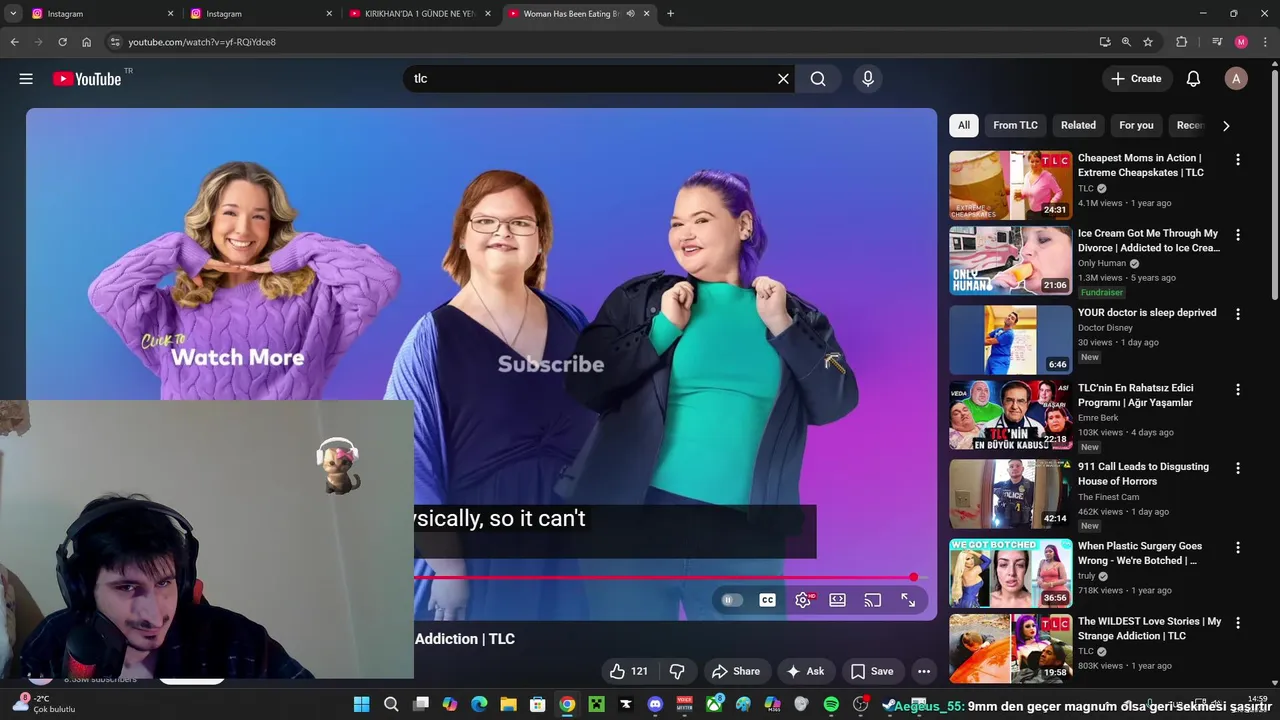Screen dimensions: 1280x720
Task: Bookmark this page star icon
Action: pyautogui.click(x=1148, y=42)
